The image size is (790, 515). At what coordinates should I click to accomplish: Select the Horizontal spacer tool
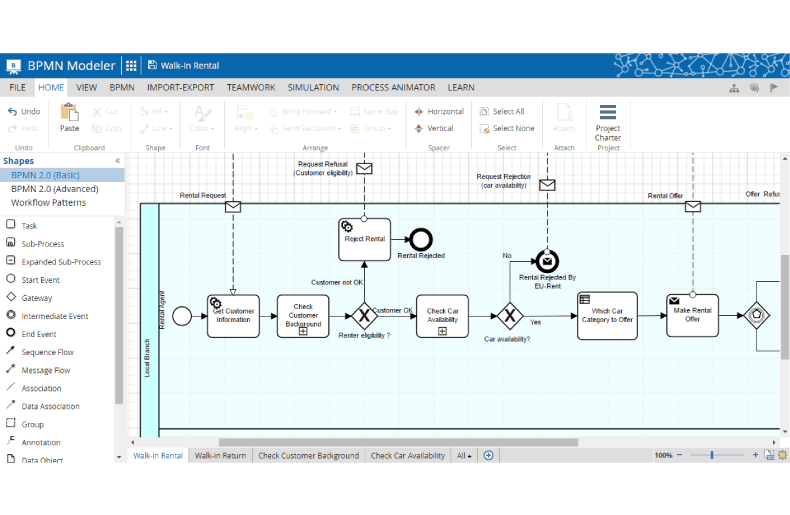439,112
